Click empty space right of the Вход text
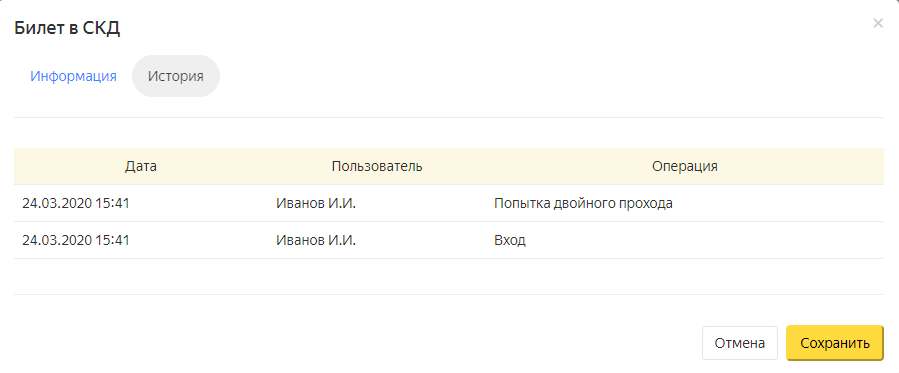Viewport: 899px width, 373px height. tap(705, 240)
